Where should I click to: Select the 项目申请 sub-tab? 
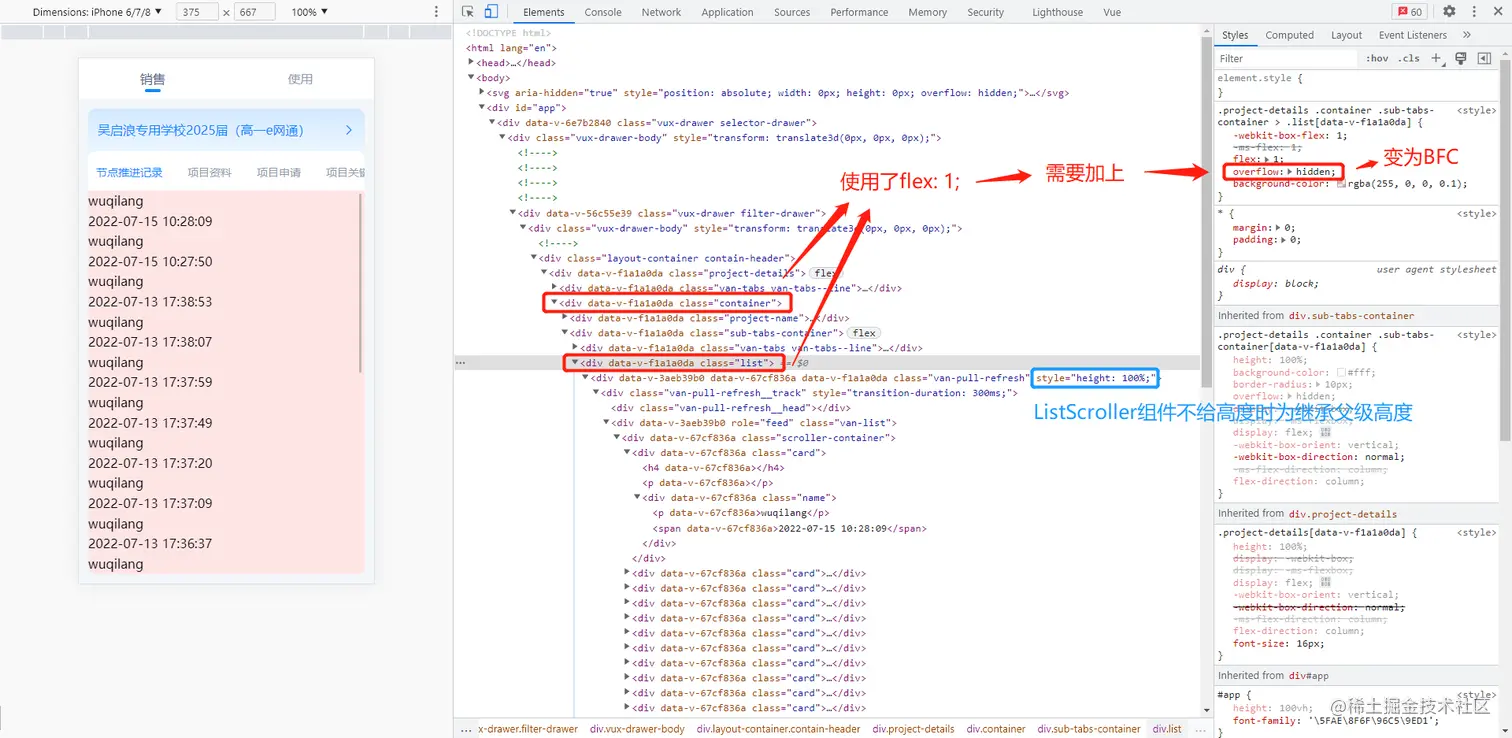(278, 172)
